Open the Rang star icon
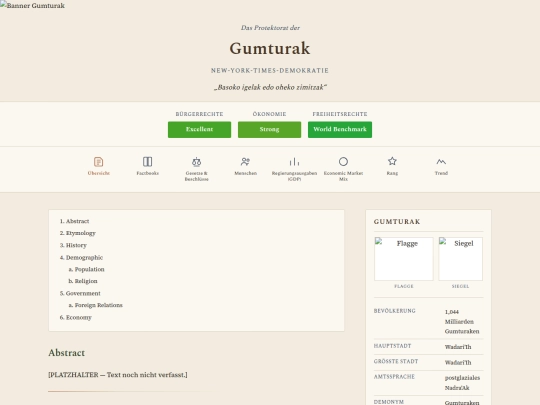This screenshot has width=540, height=405. [x=392, y=162]
